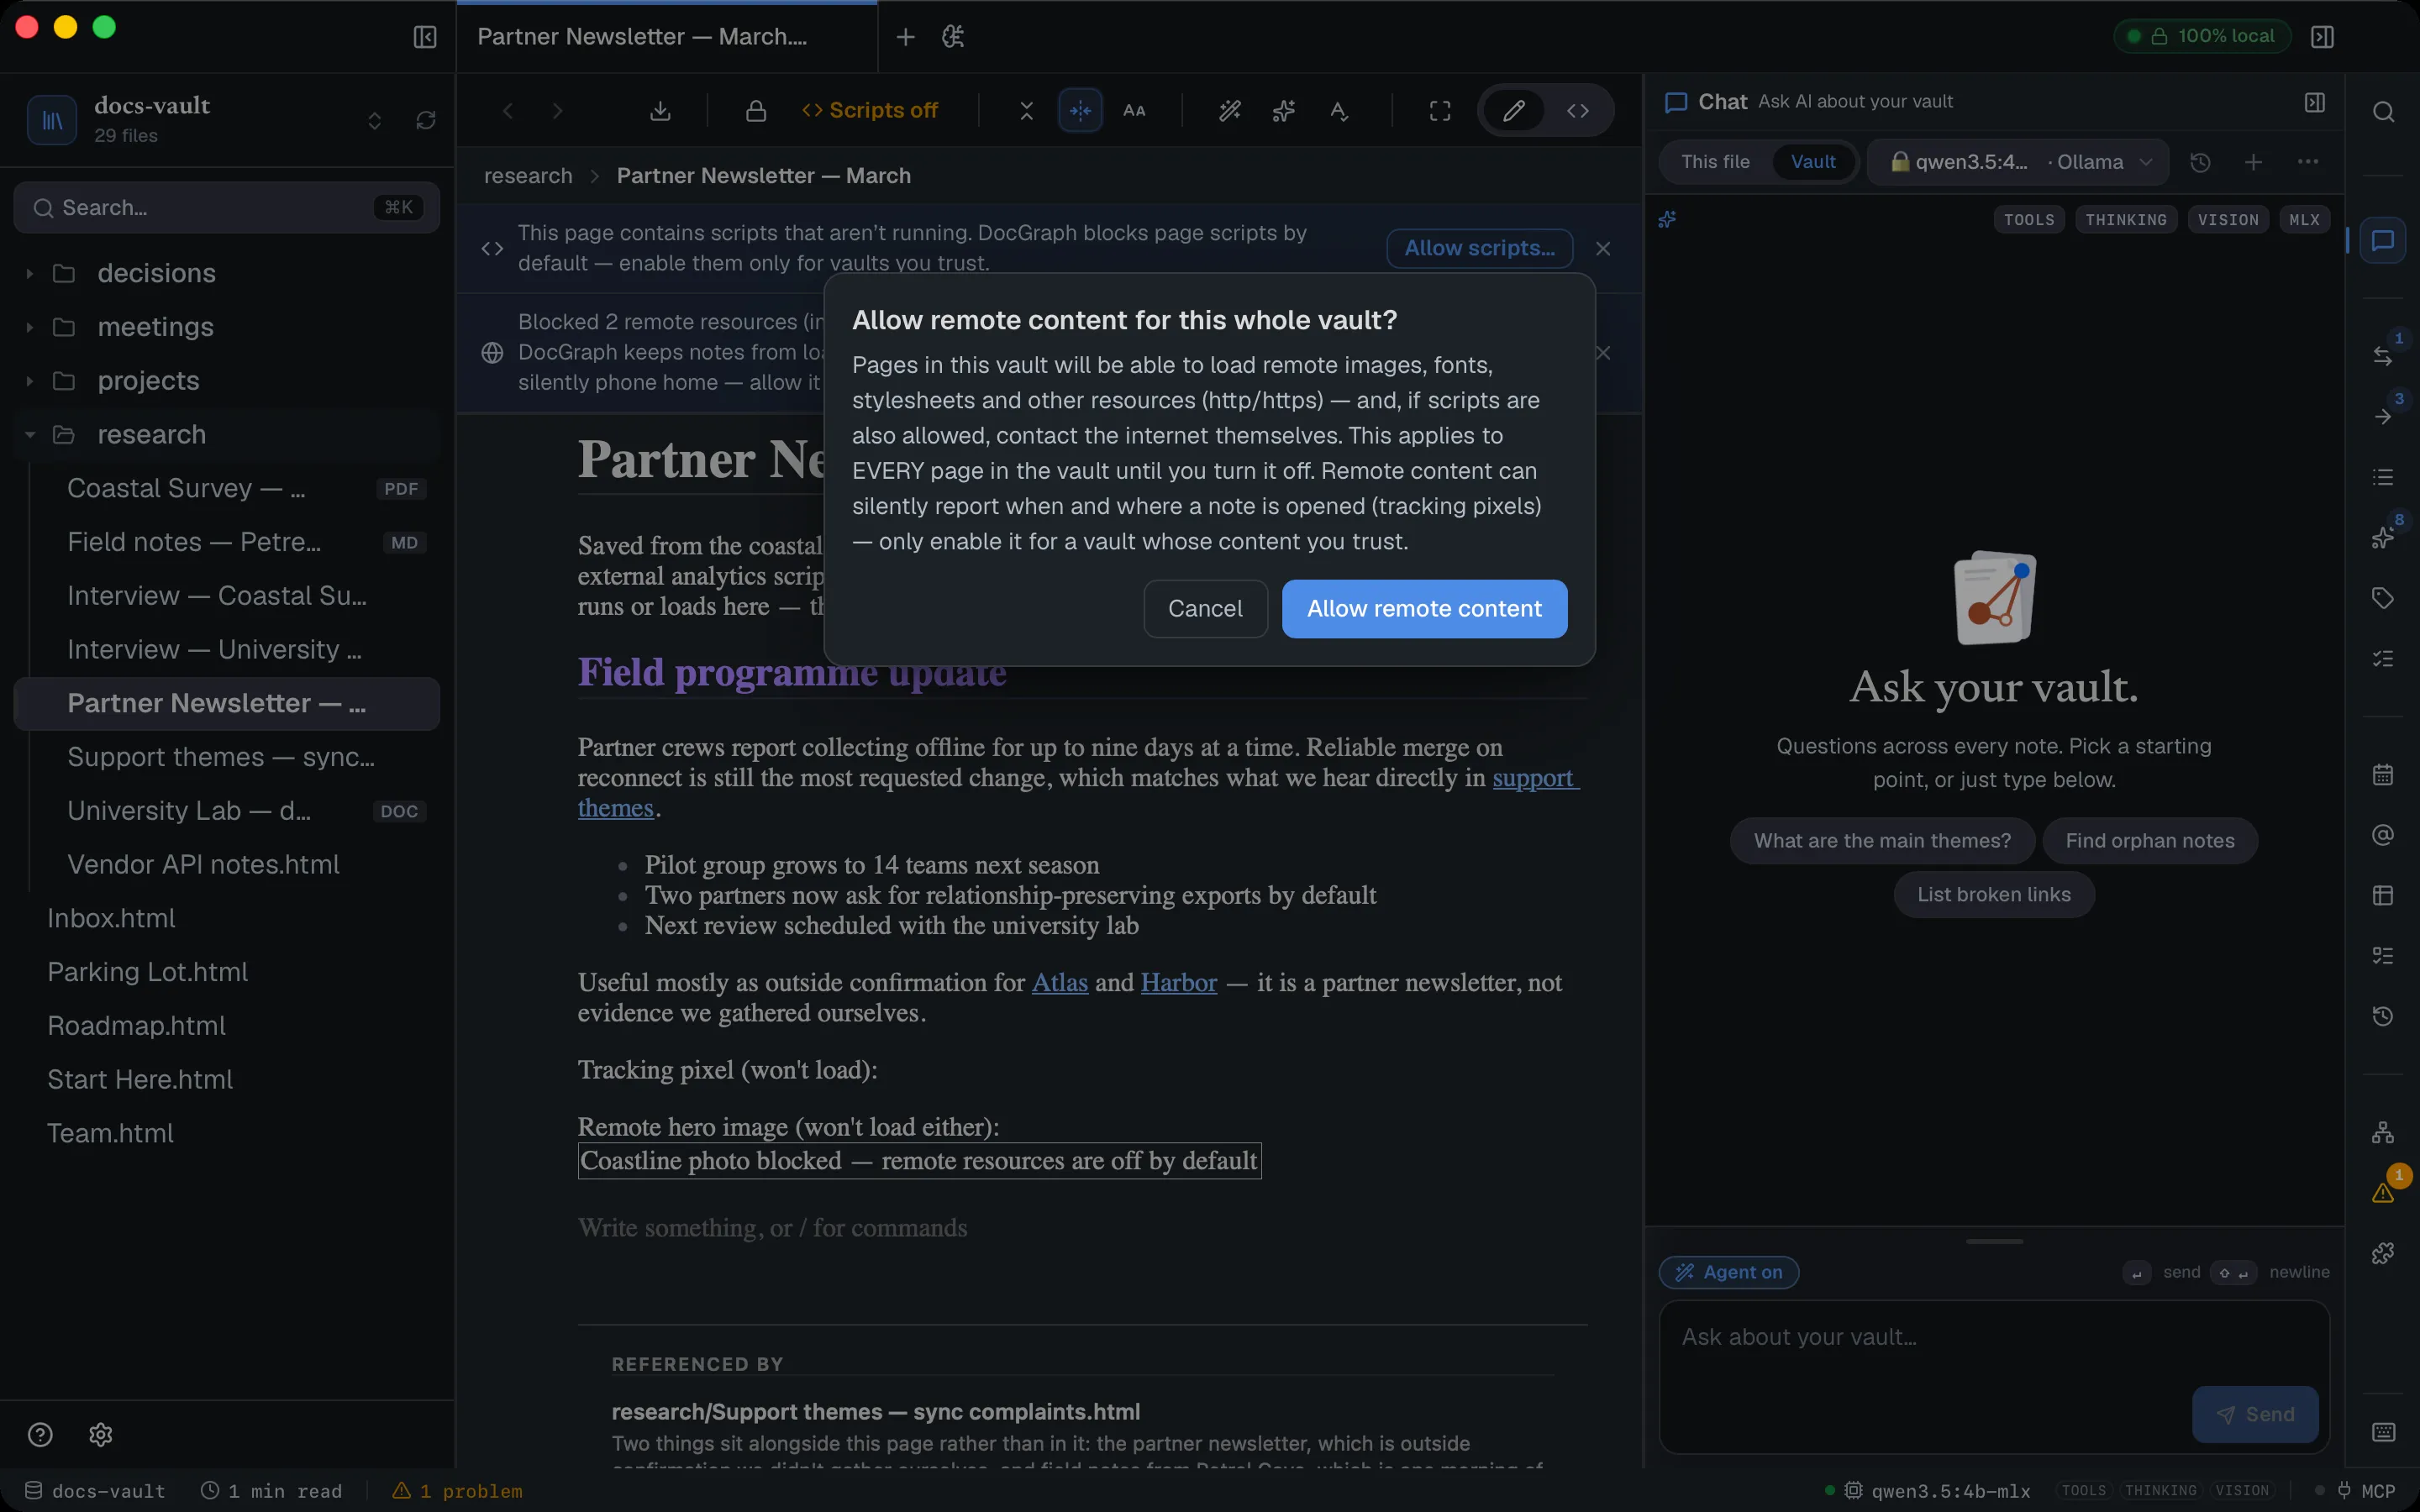
Task: Open Vendor API notes.html file
Action: click(227, 864)
